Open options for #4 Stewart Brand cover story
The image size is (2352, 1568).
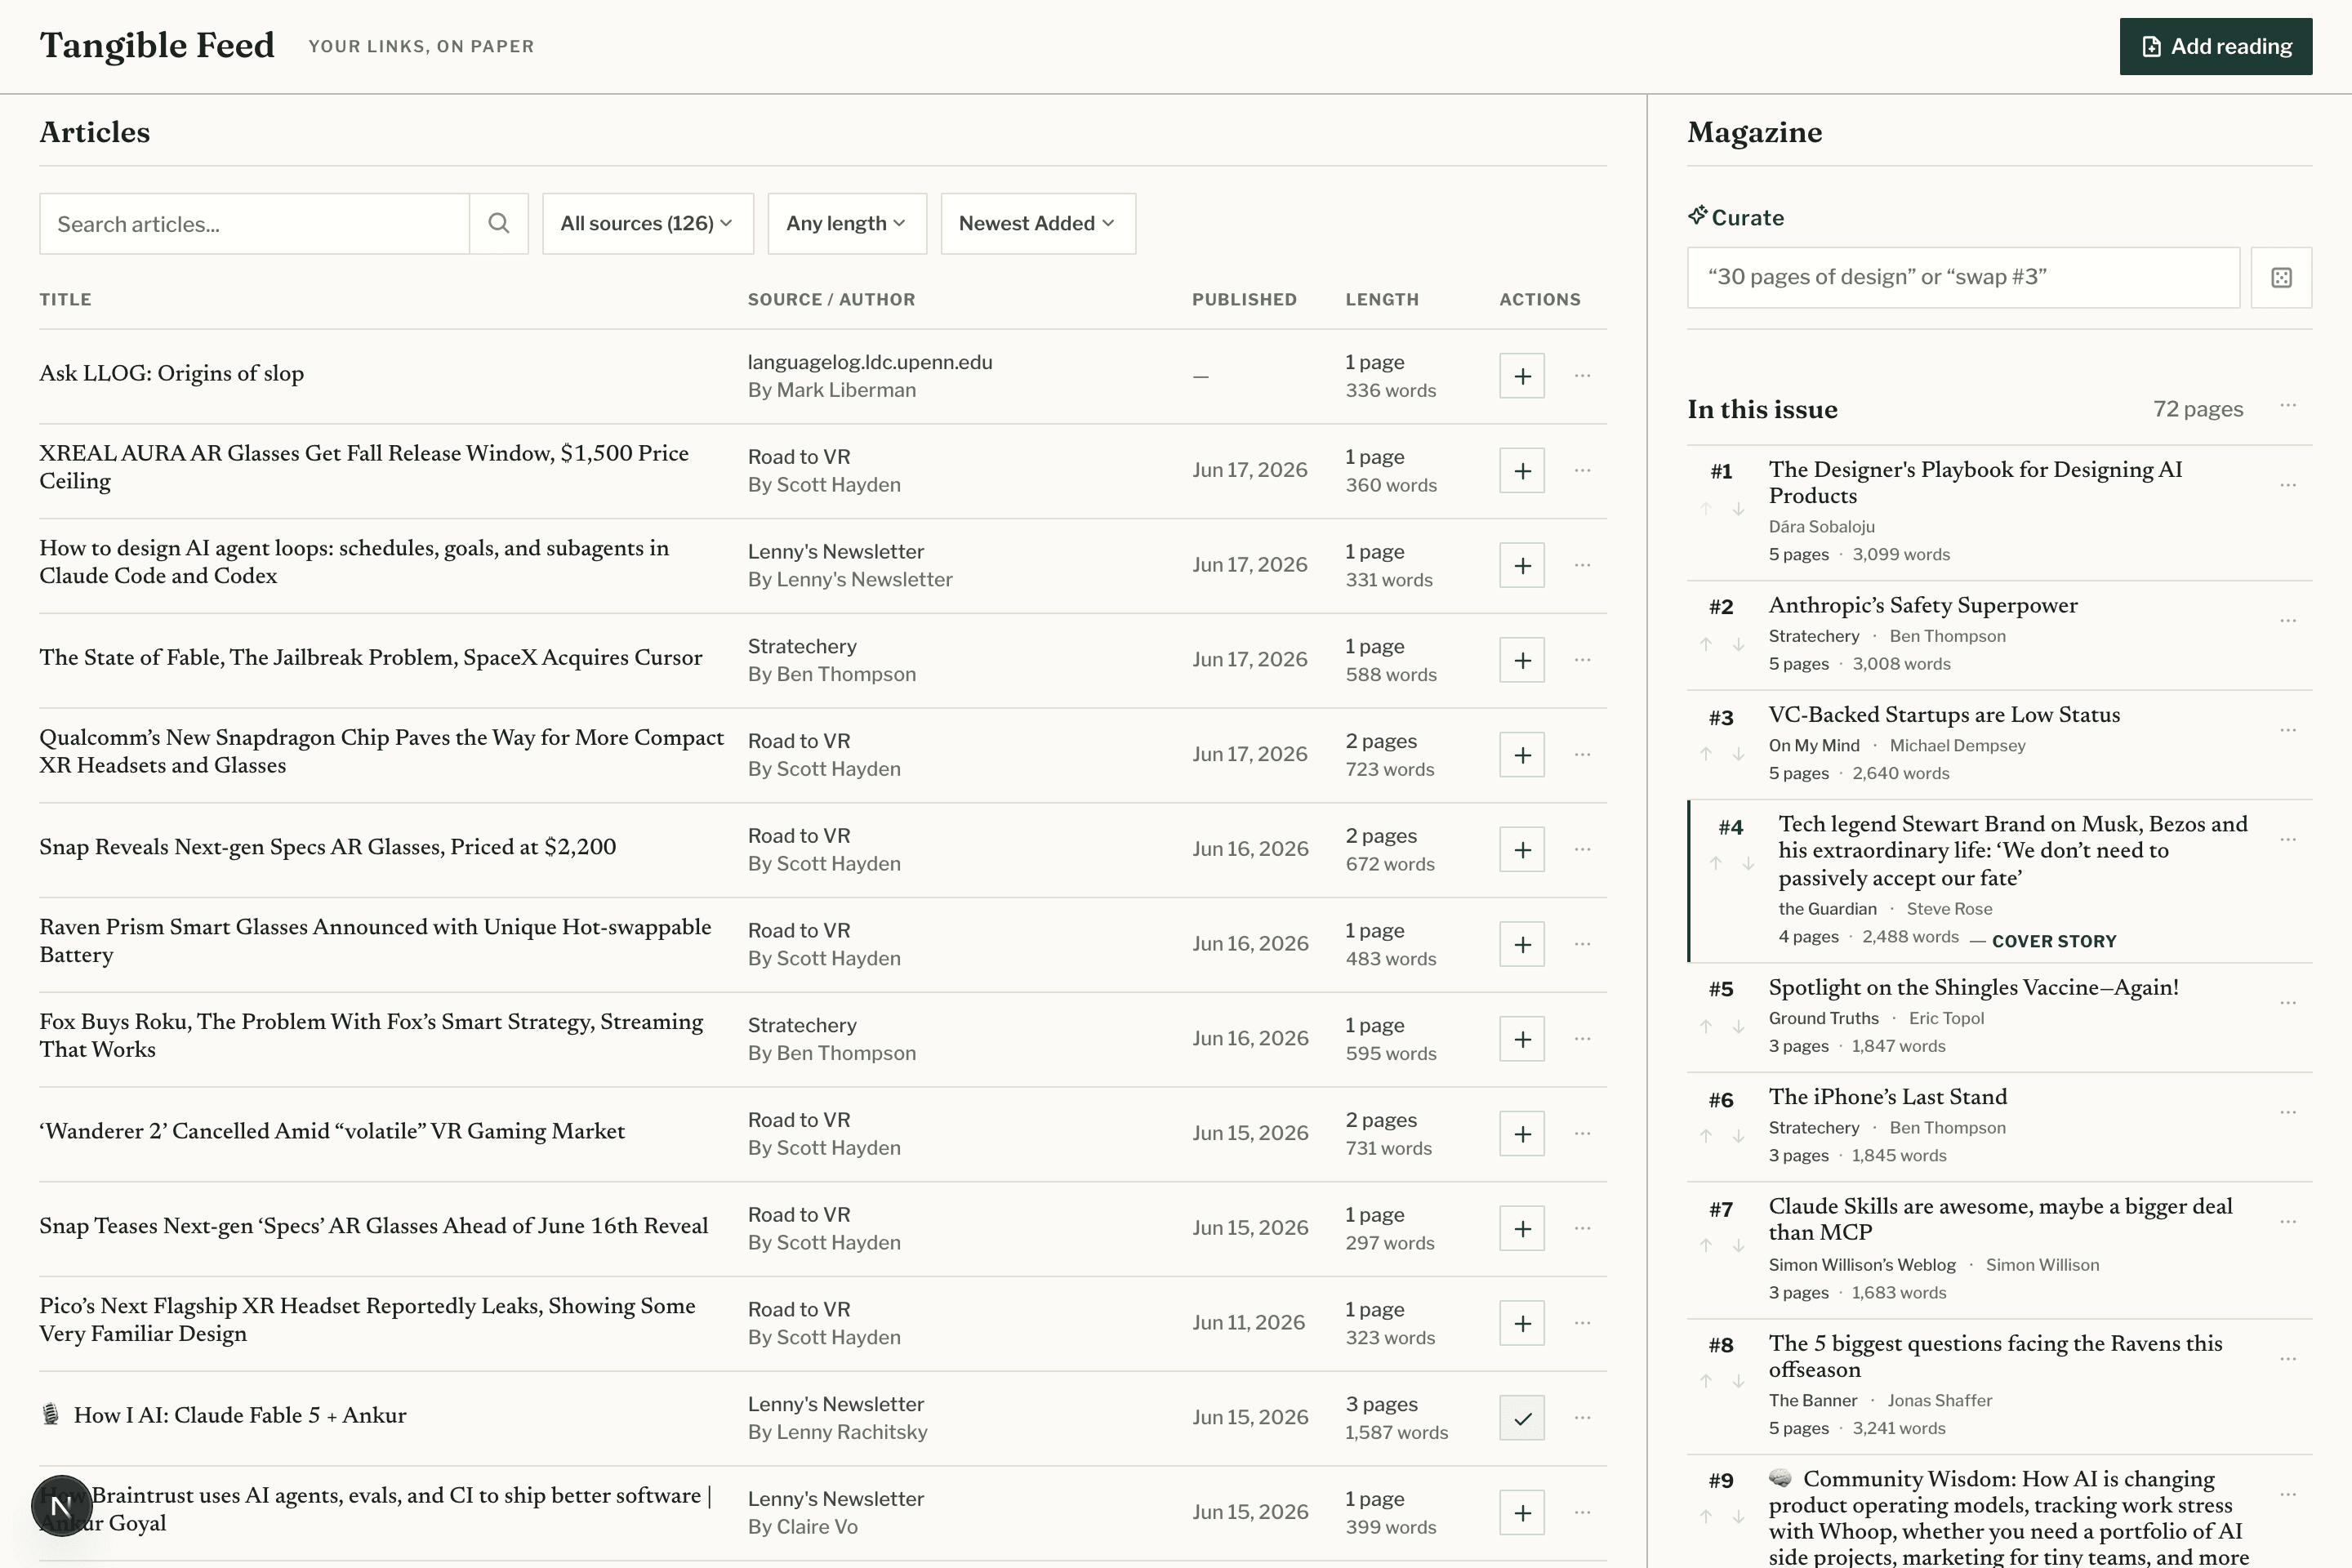[x=2288, y=840]
